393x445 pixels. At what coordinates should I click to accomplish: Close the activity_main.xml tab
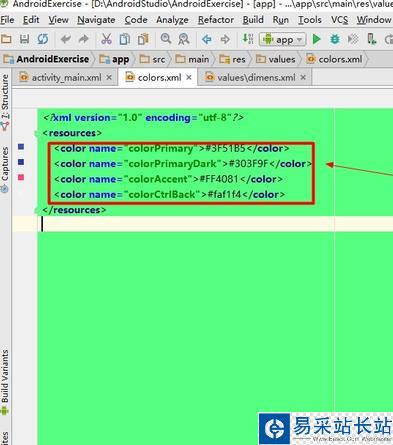pos(109,78)
